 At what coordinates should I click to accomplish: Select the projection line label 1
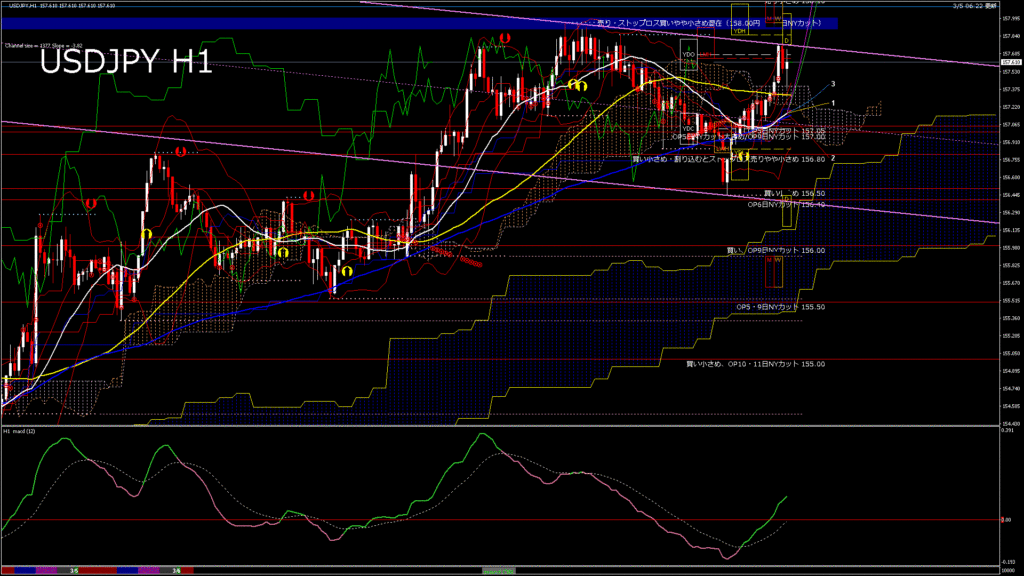point(833,103)
